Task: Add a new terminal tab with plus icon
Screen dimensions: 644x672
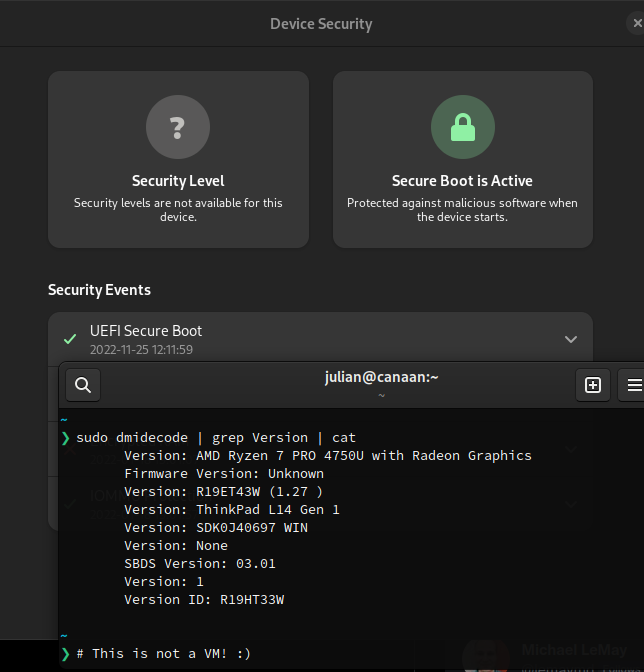Action: click(x=593, y=385)
